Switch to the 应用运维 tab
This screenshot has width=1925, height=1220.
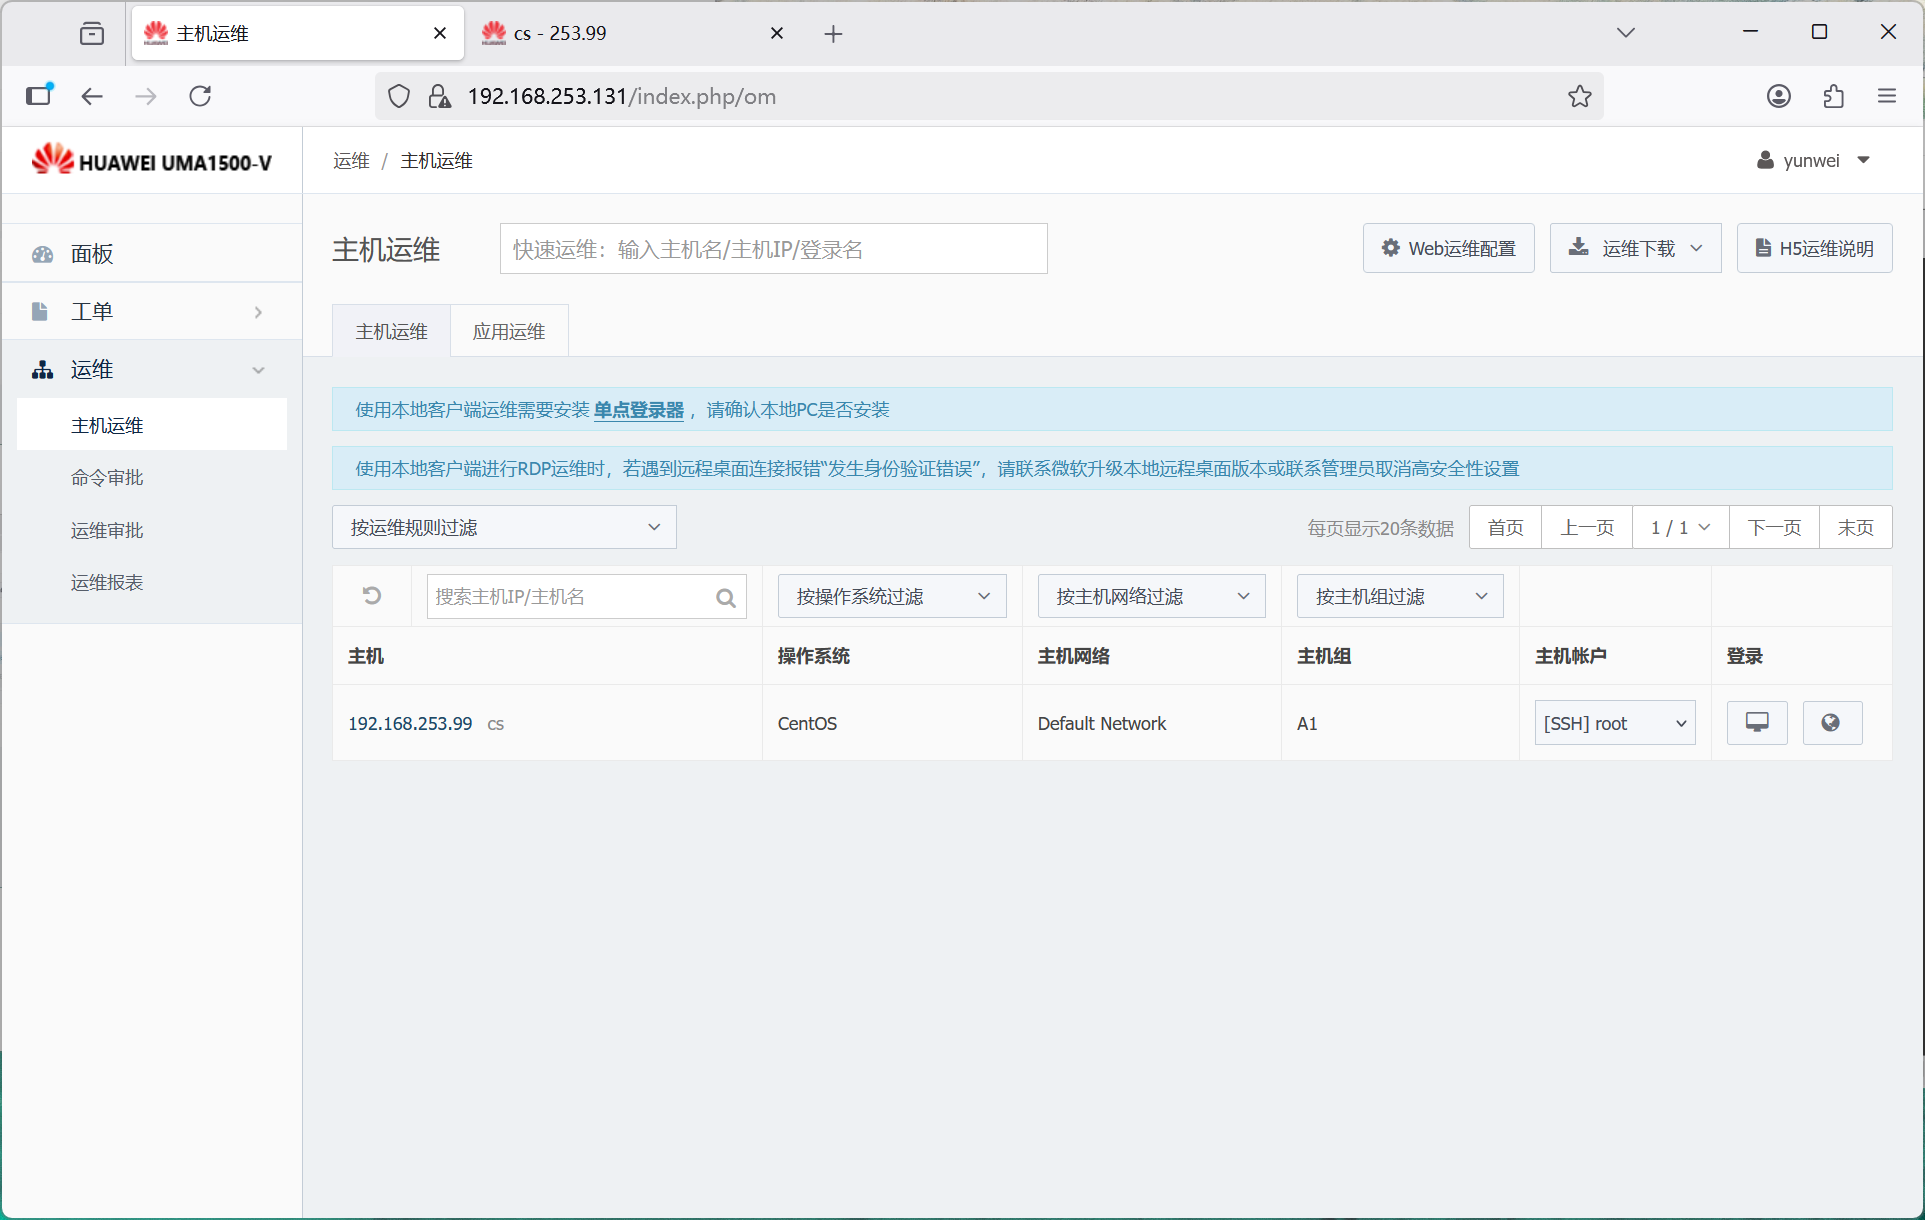pos(509,331)
